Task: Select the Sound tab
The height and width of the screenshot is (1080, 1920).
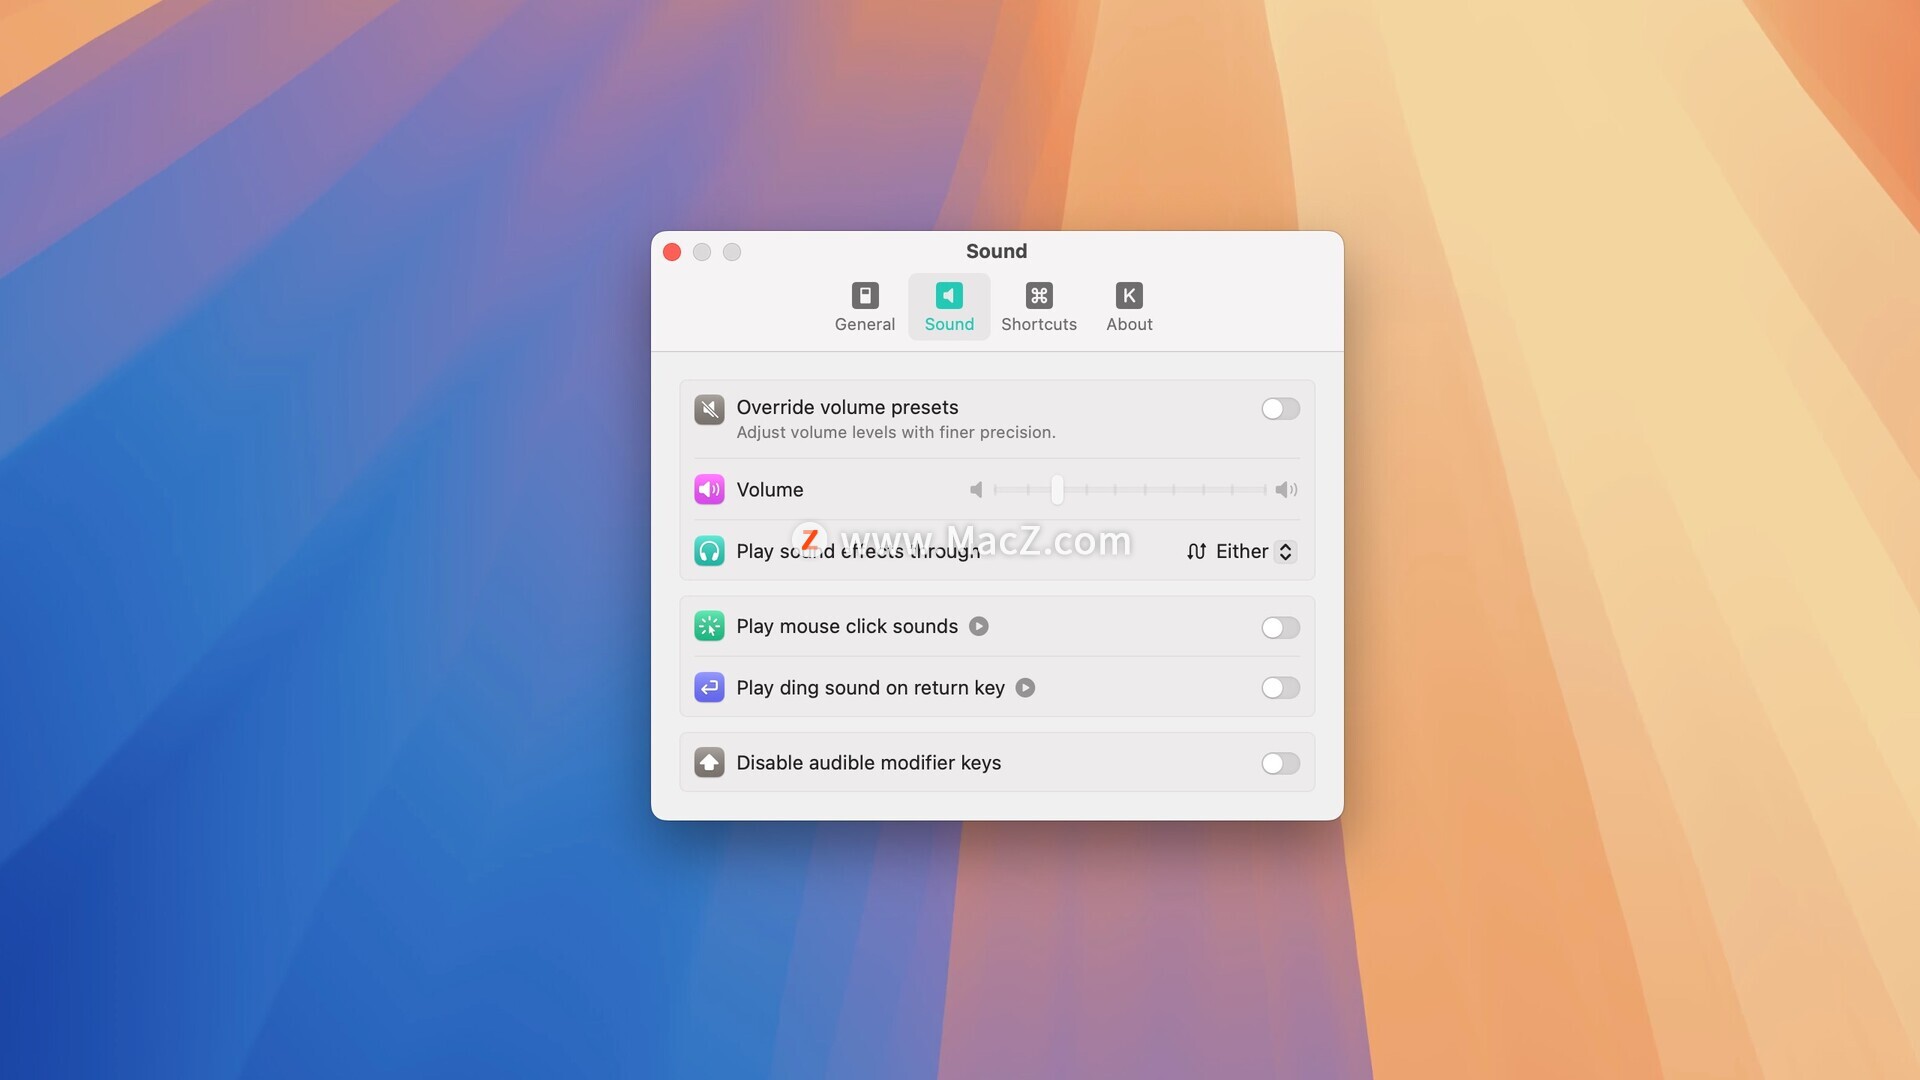Action: [x=949, y=307]
